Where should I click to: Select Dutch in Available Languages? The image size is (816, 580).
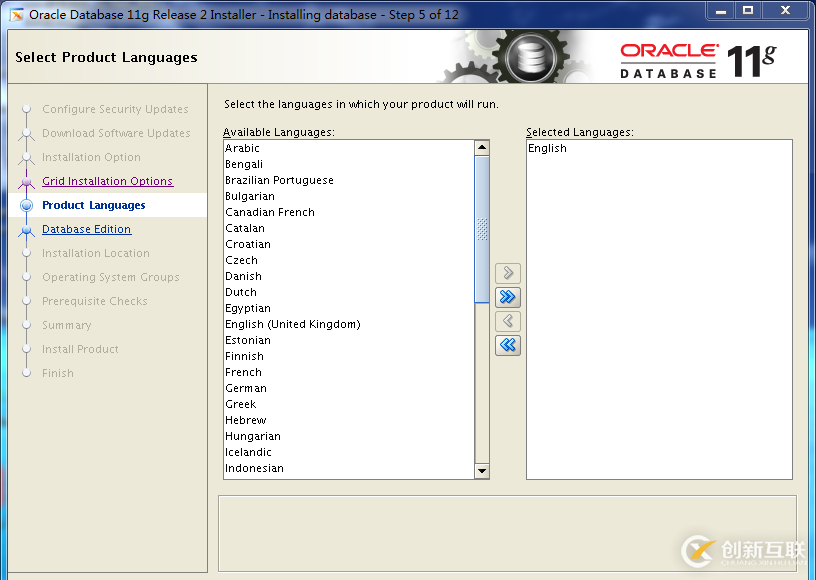349,292
